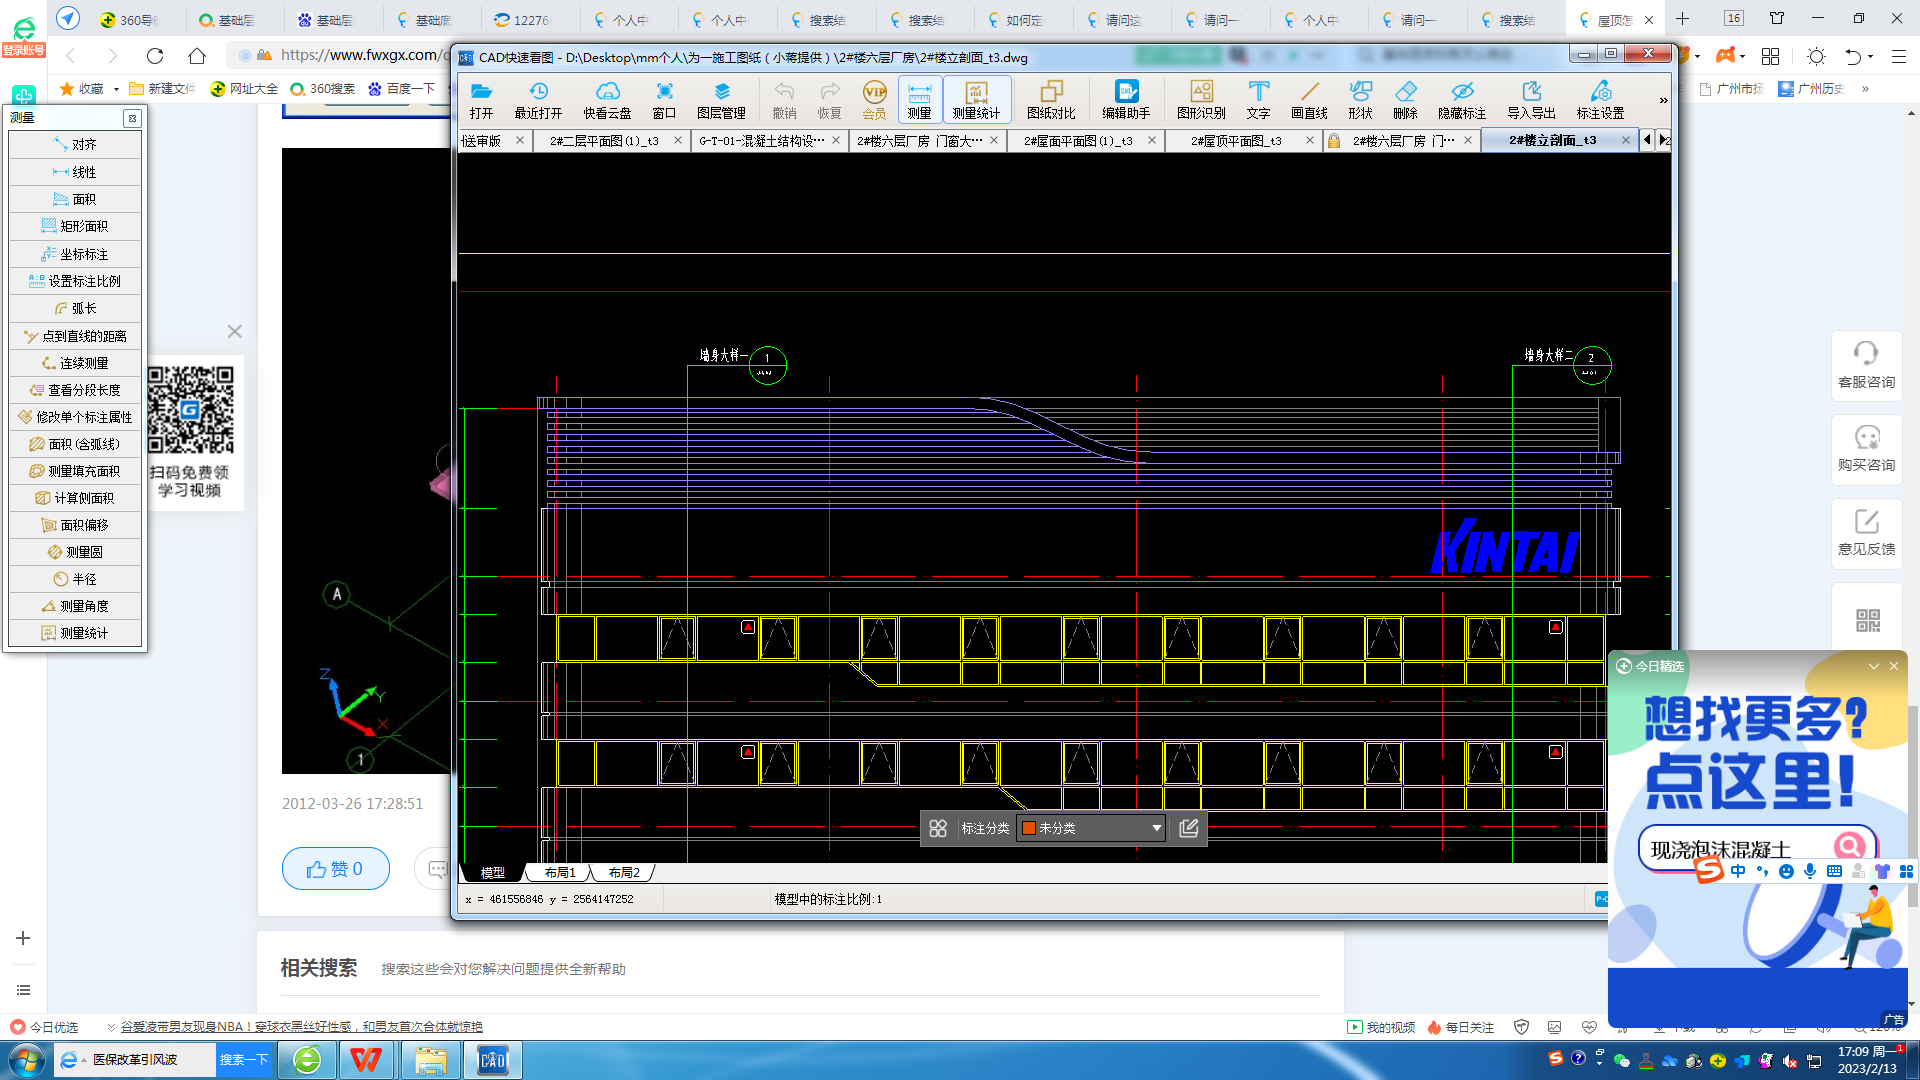Open a file with the 打开 toolbar icon
Screen dimensions: 1920x1080
click(x=481, y=100)
